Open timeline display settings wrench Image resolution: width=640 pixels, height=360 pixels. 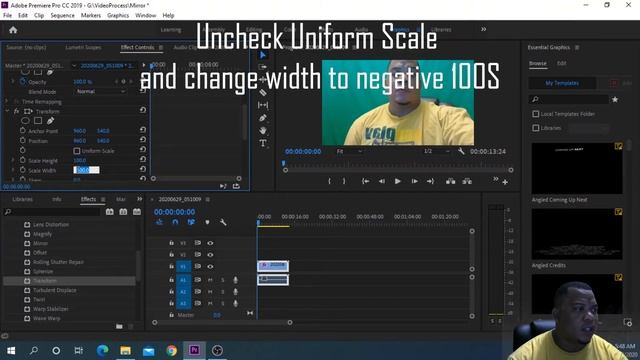[223, 222]
